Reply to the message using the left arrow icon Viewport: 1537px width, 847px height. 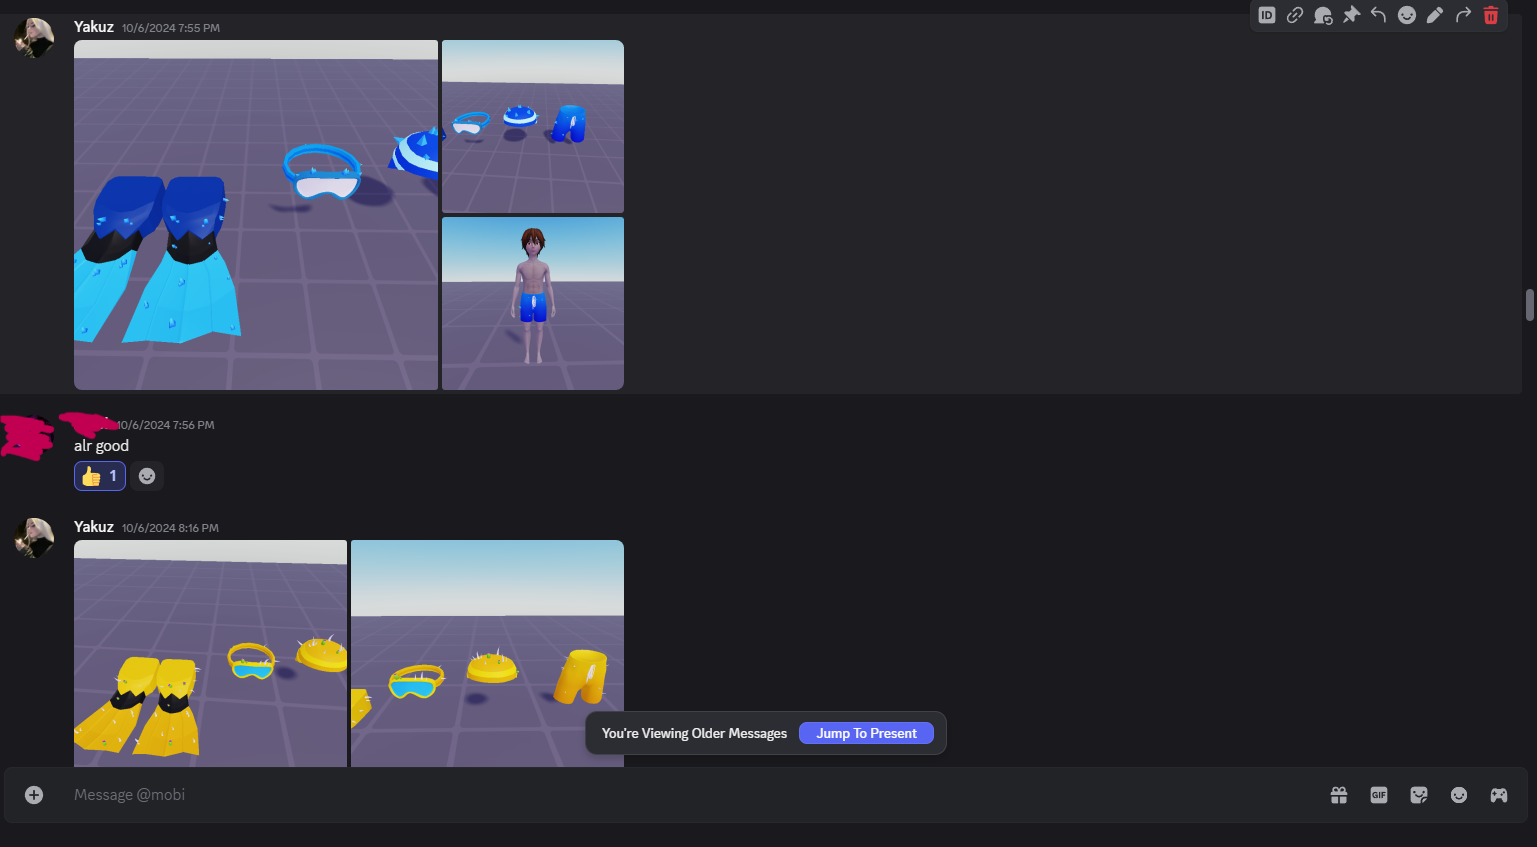click(1379, 15)
